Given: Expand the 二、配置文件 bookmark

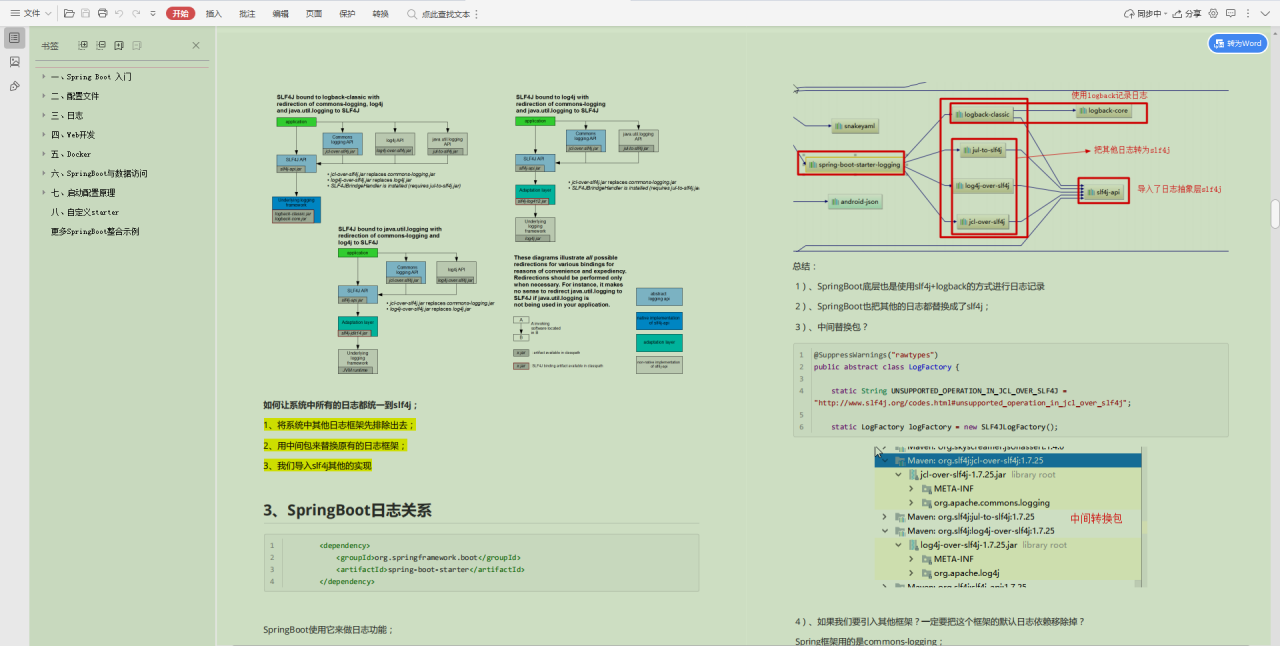Looking at the screenshot, I should (43, 96).
